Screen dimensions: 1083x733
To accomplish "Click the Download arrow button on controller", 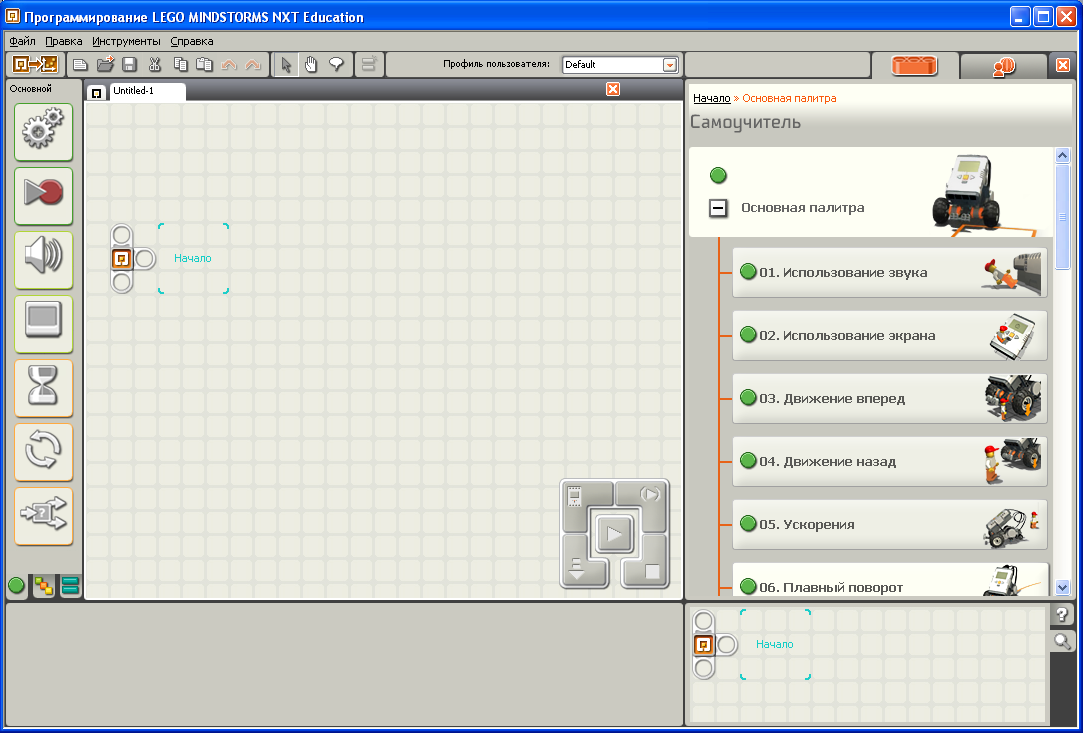I will click(x=579, y=567).
